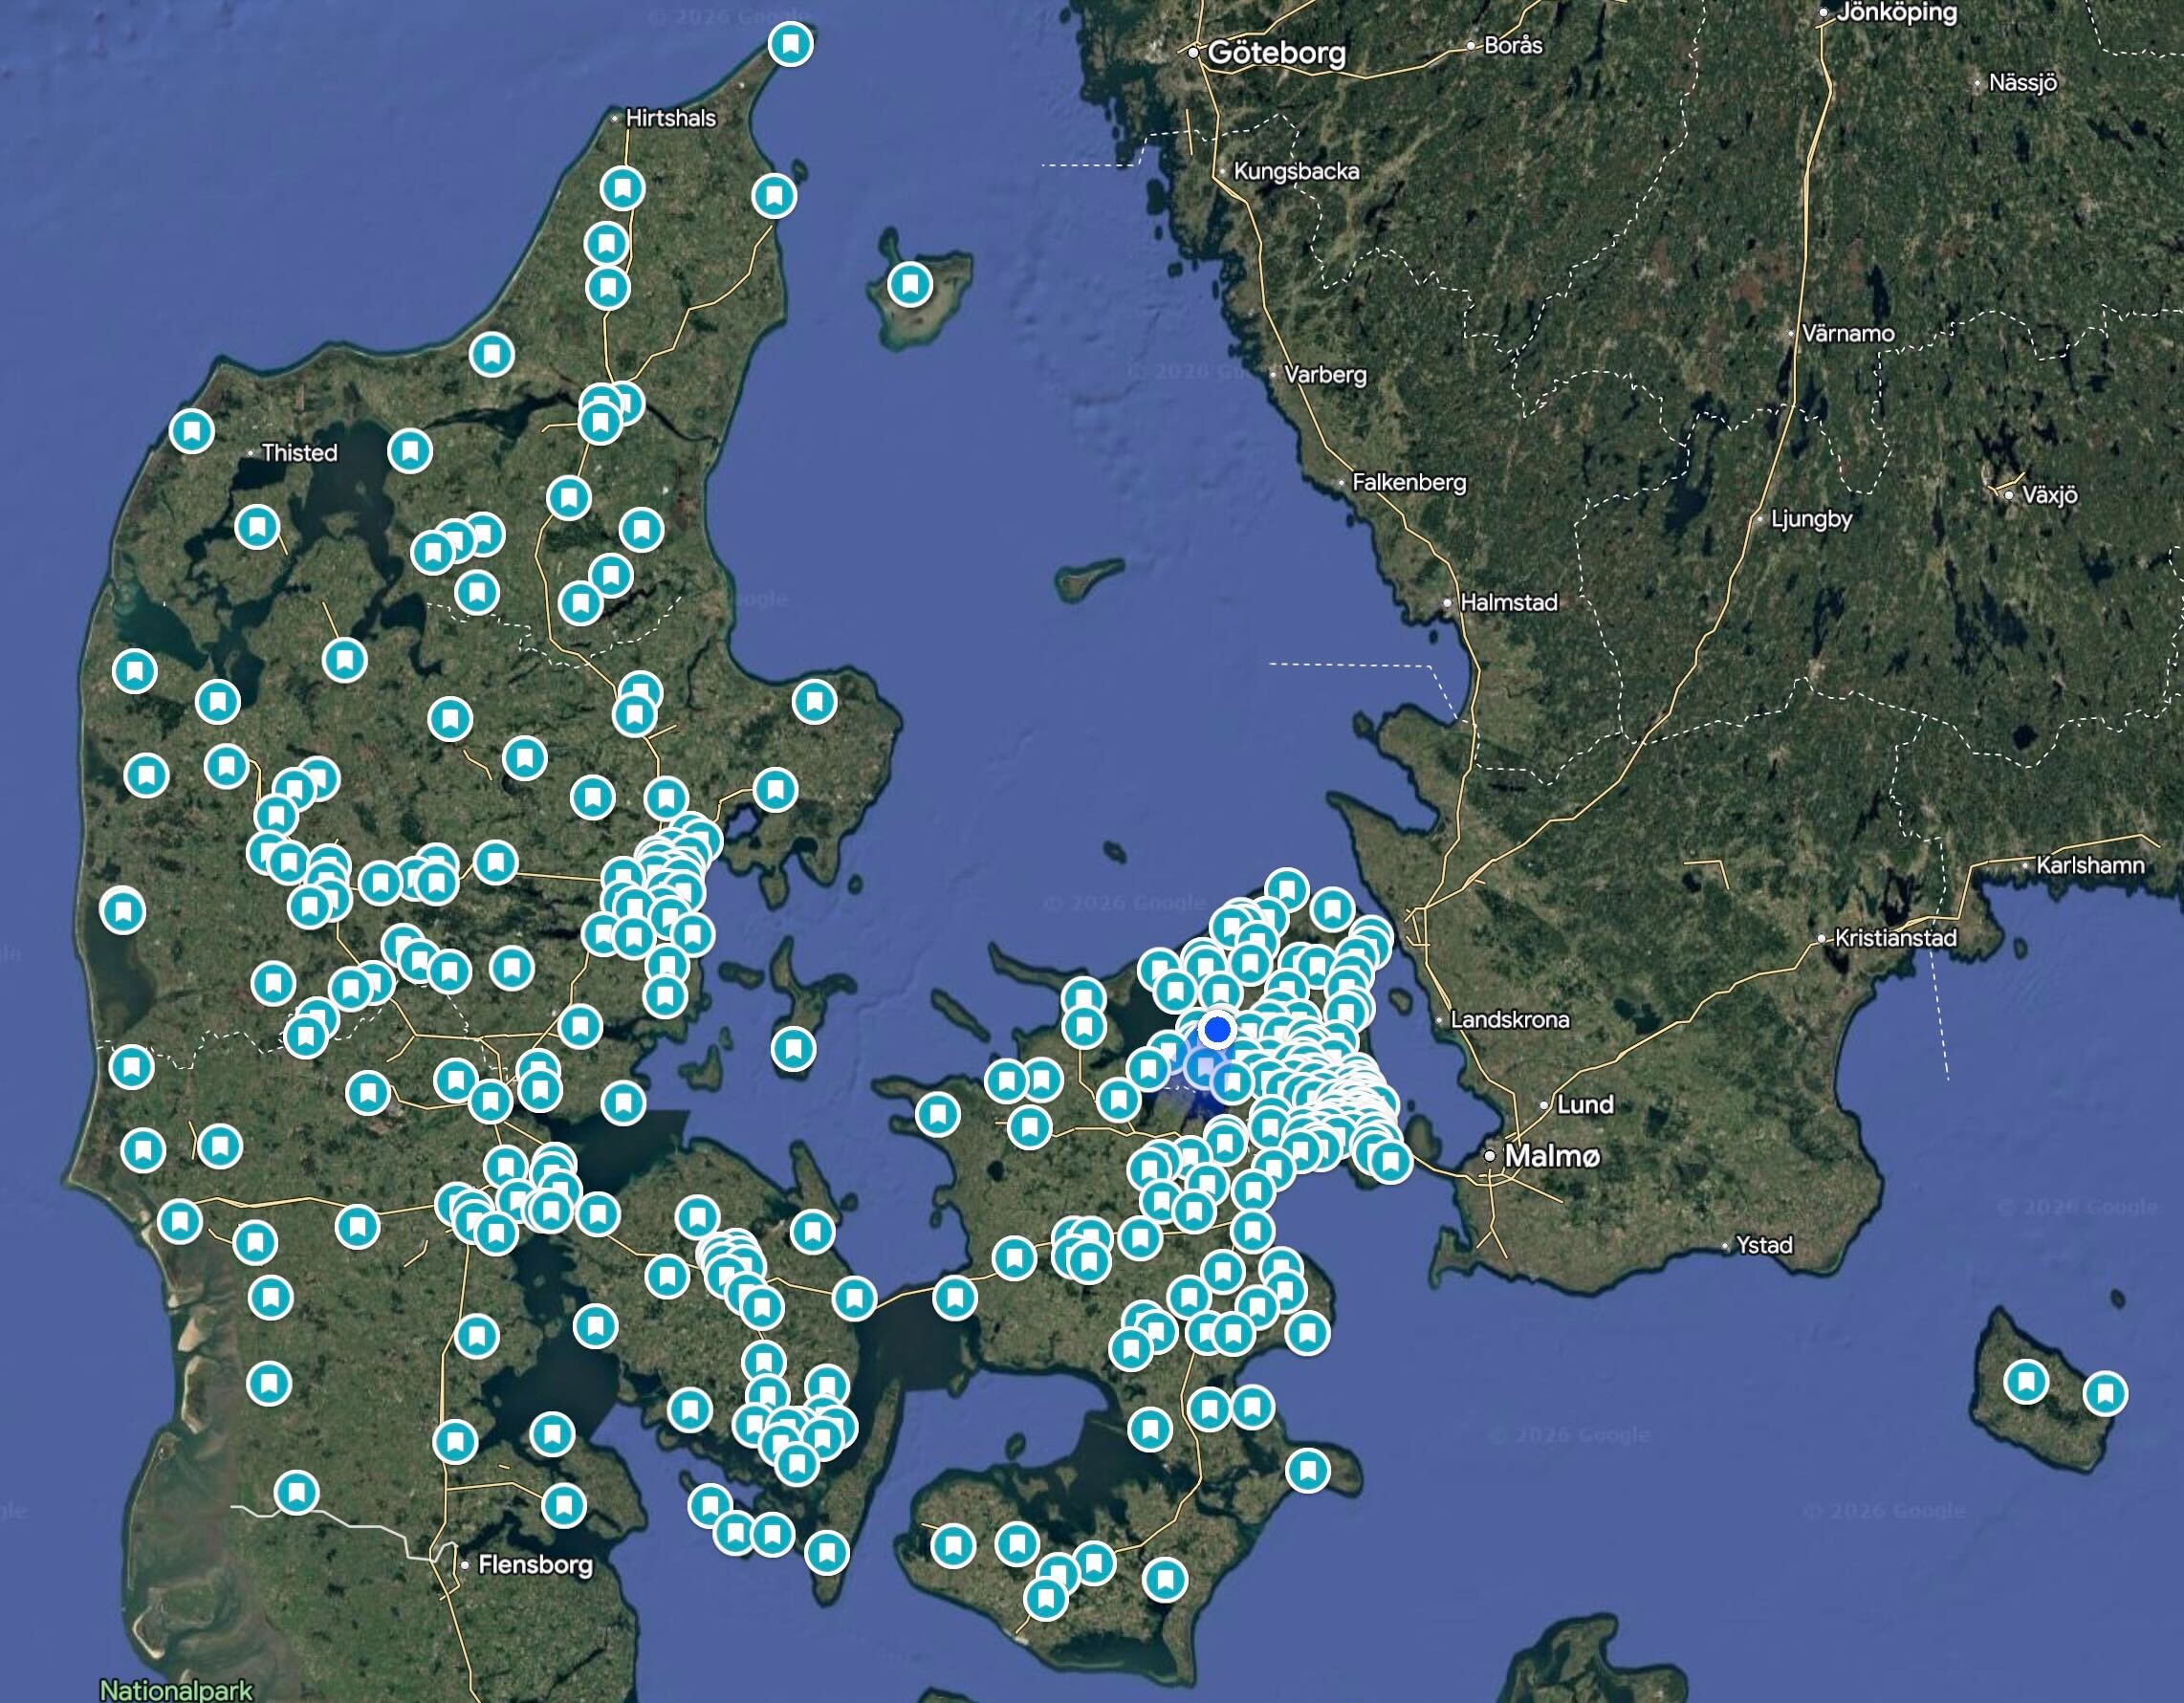Open saved marker northeast of Flensborg label

pos(563,1505)
